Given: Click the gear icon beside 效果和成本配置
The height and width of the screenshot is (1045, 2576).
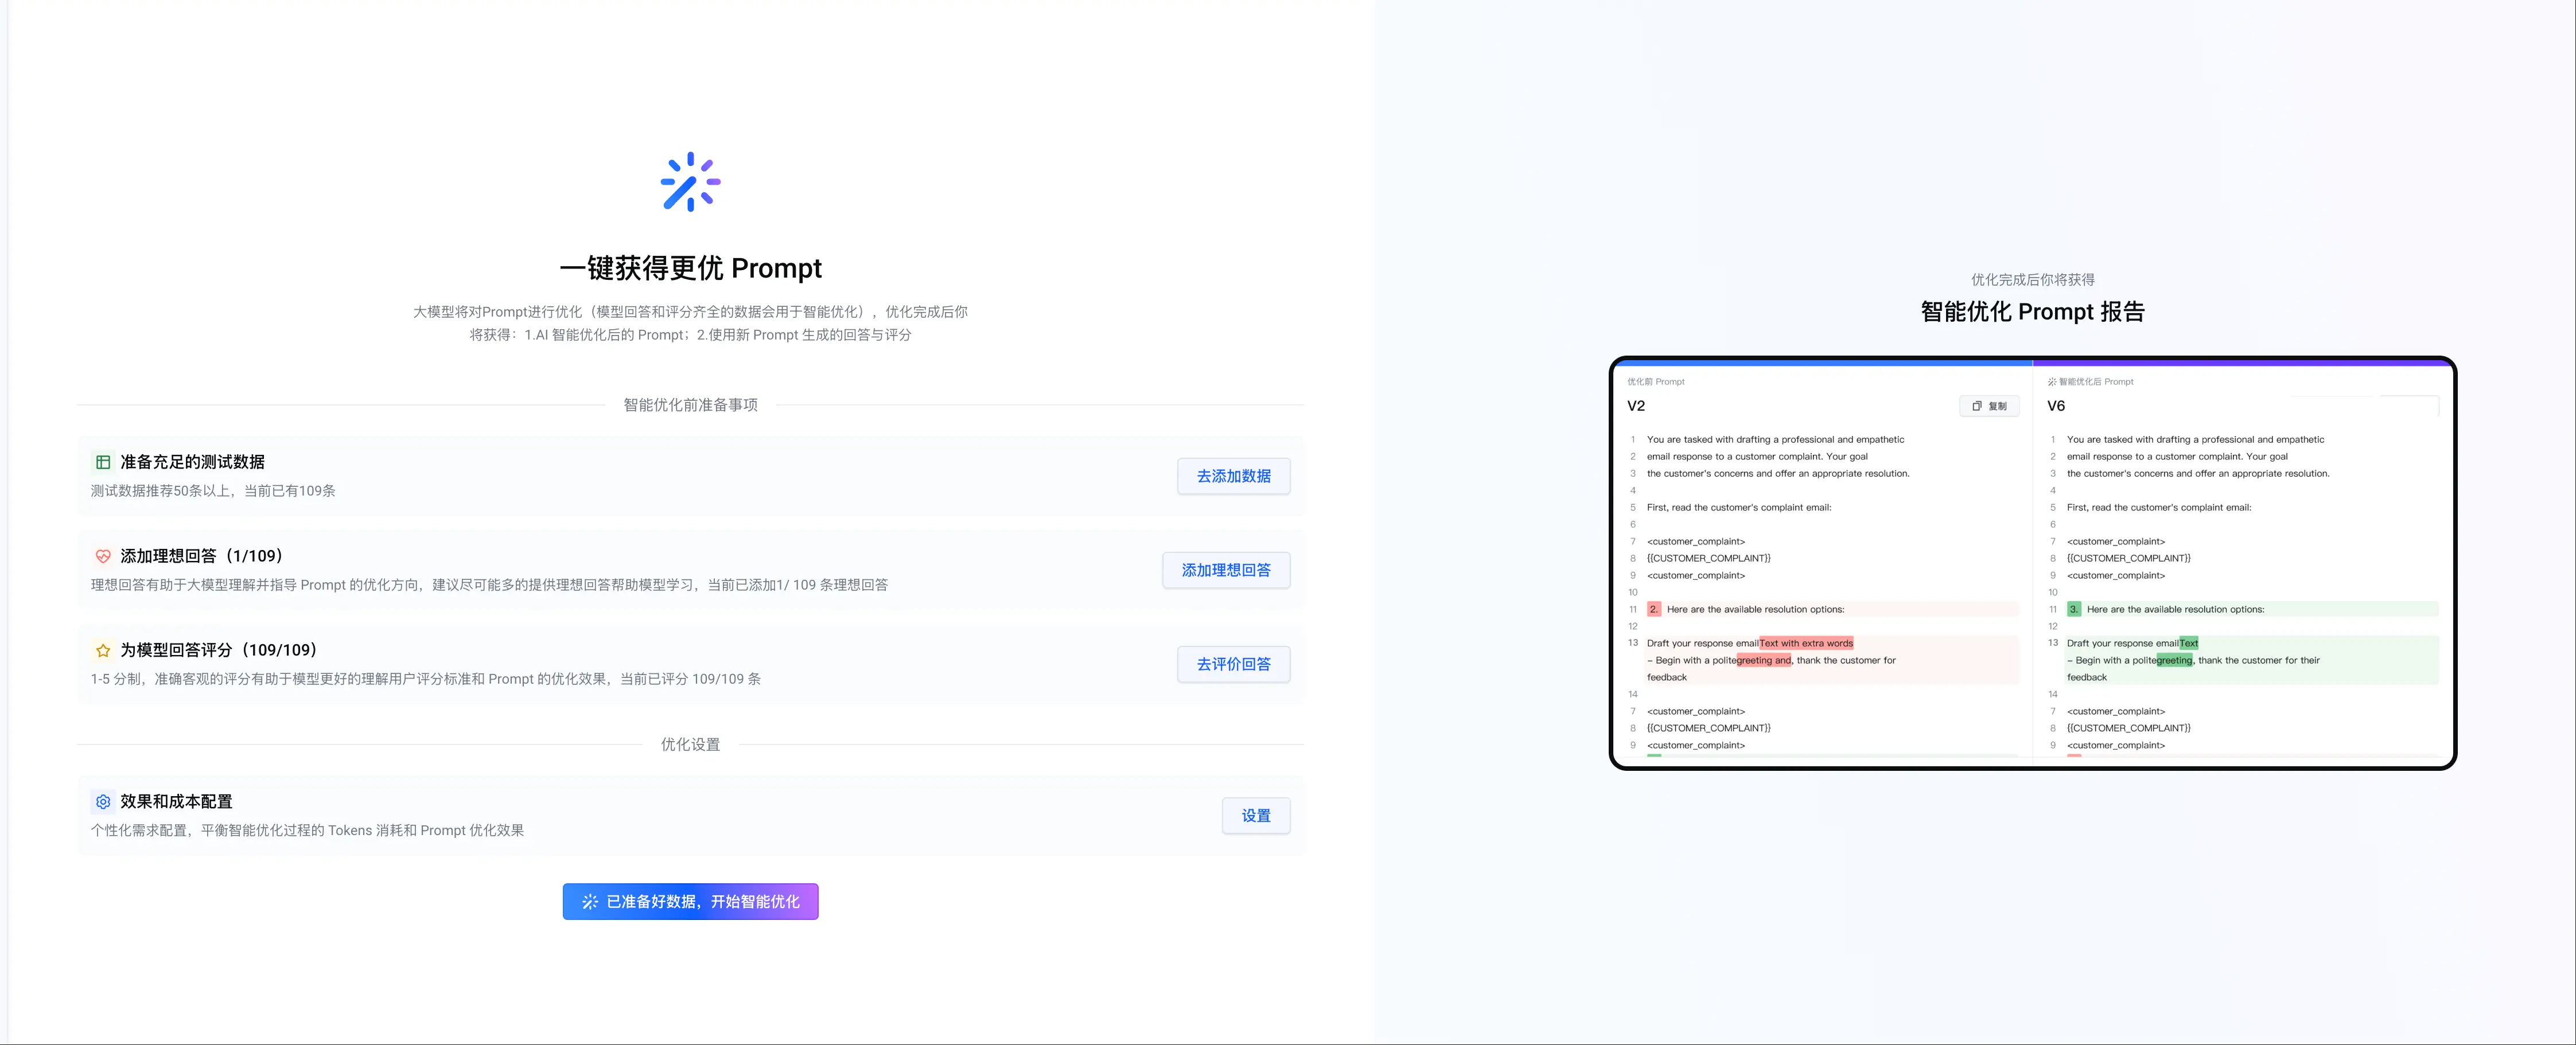Looking at the screenshot, I should 103,801.
